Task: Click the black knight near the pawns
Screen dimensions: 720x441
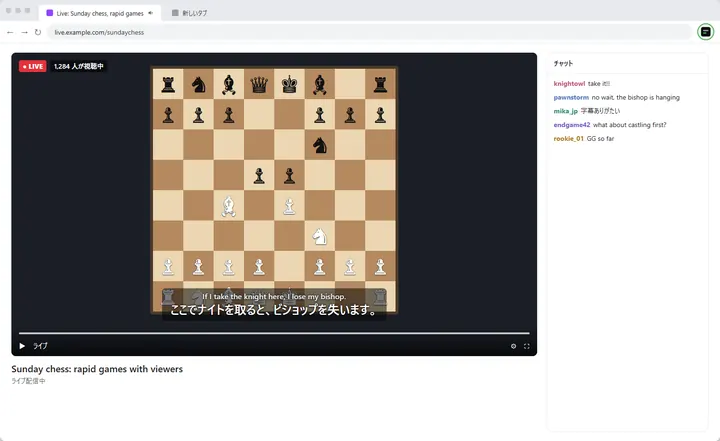Action: click(320, 145)
